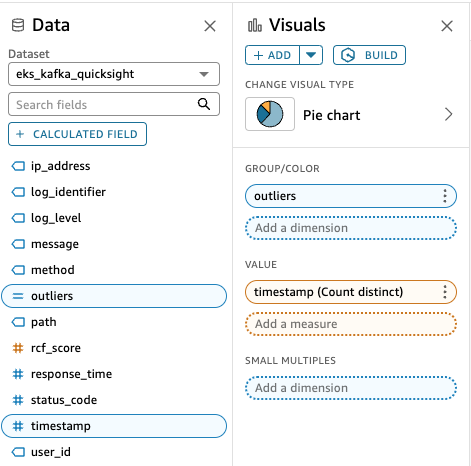
Task: Expand visual type list via Pie chart chevron
Action: tap(449, 114)
